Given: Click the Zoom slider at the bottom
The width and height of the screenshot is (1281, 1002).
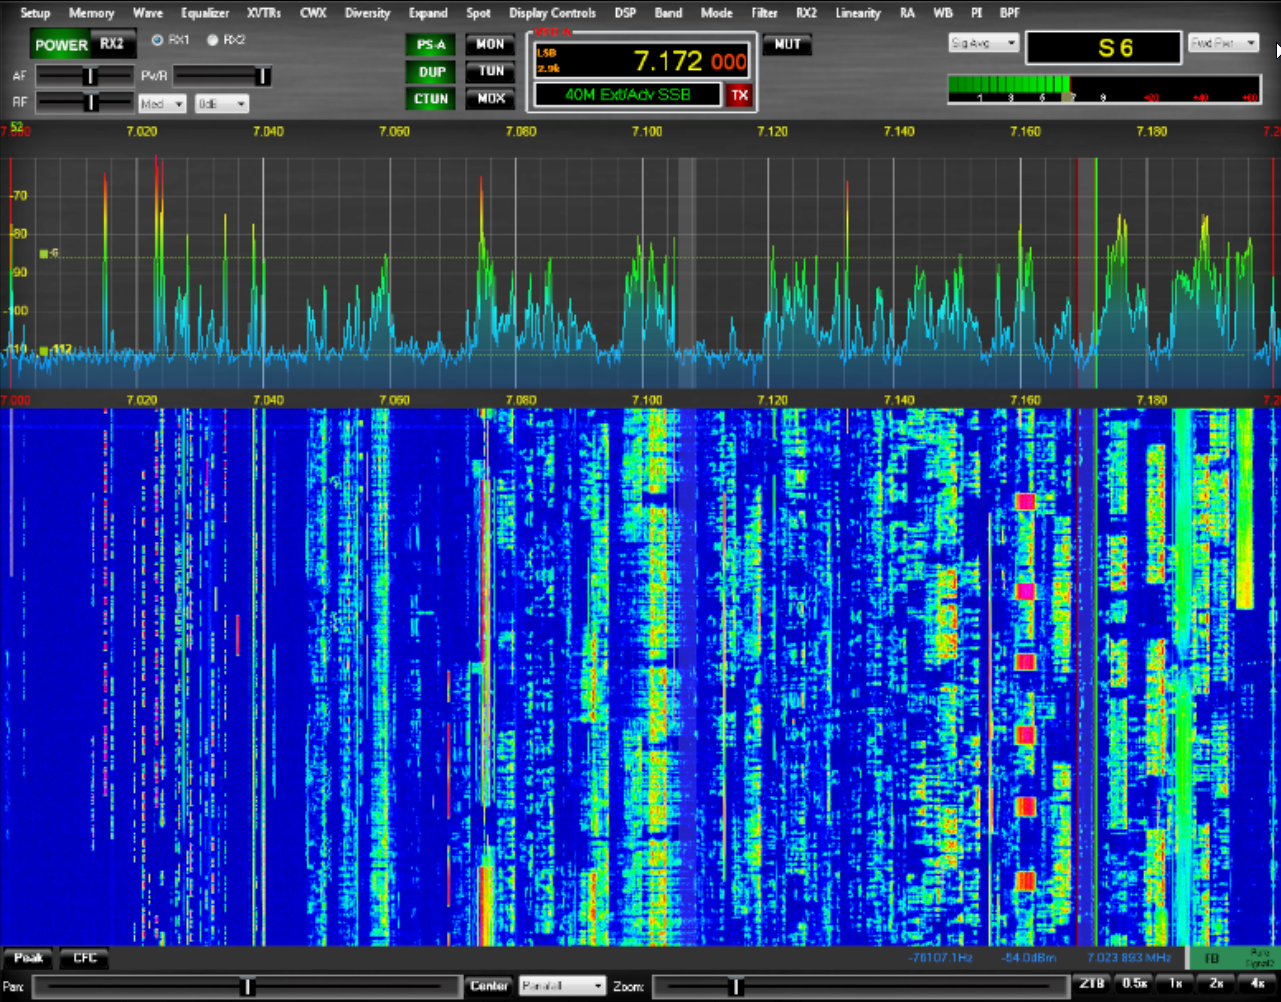Looking at the screenshot, I should click(x=860, y=987).
